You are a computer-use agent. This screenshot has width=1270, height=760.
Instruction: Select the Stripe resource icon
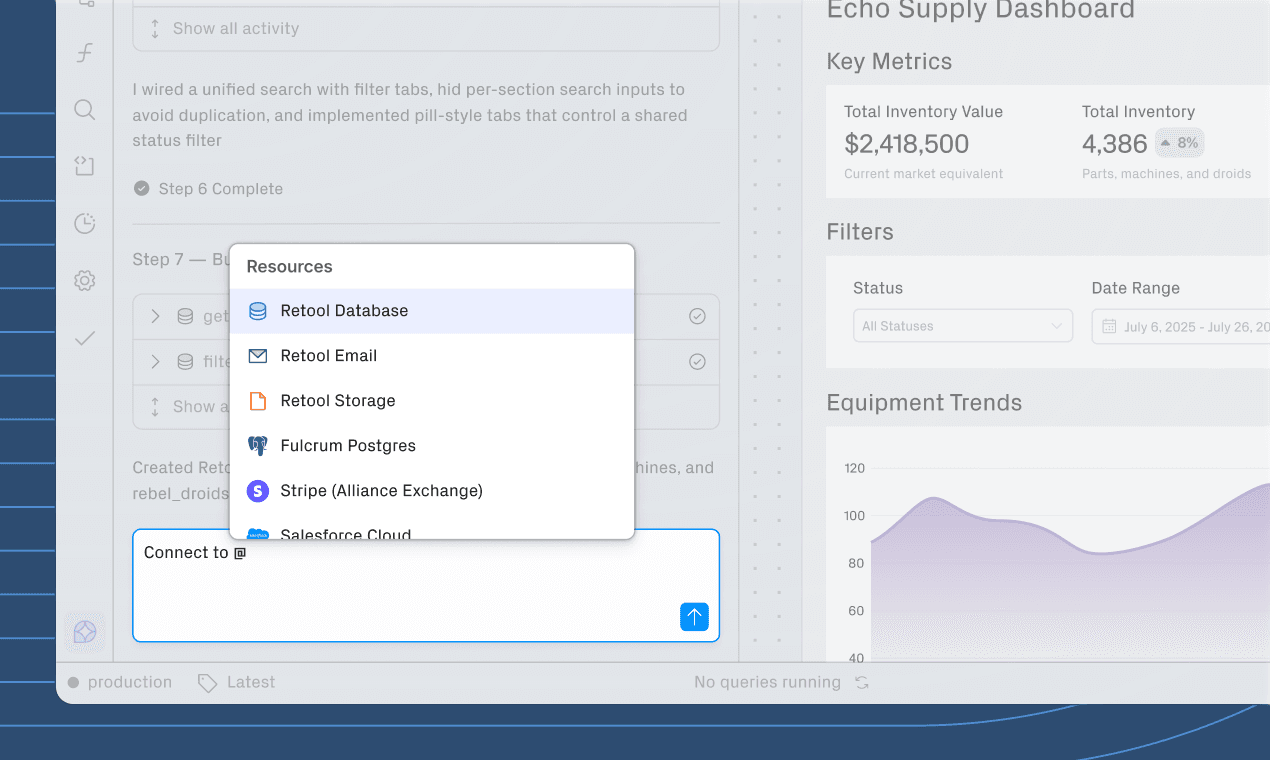pos(258,491)
